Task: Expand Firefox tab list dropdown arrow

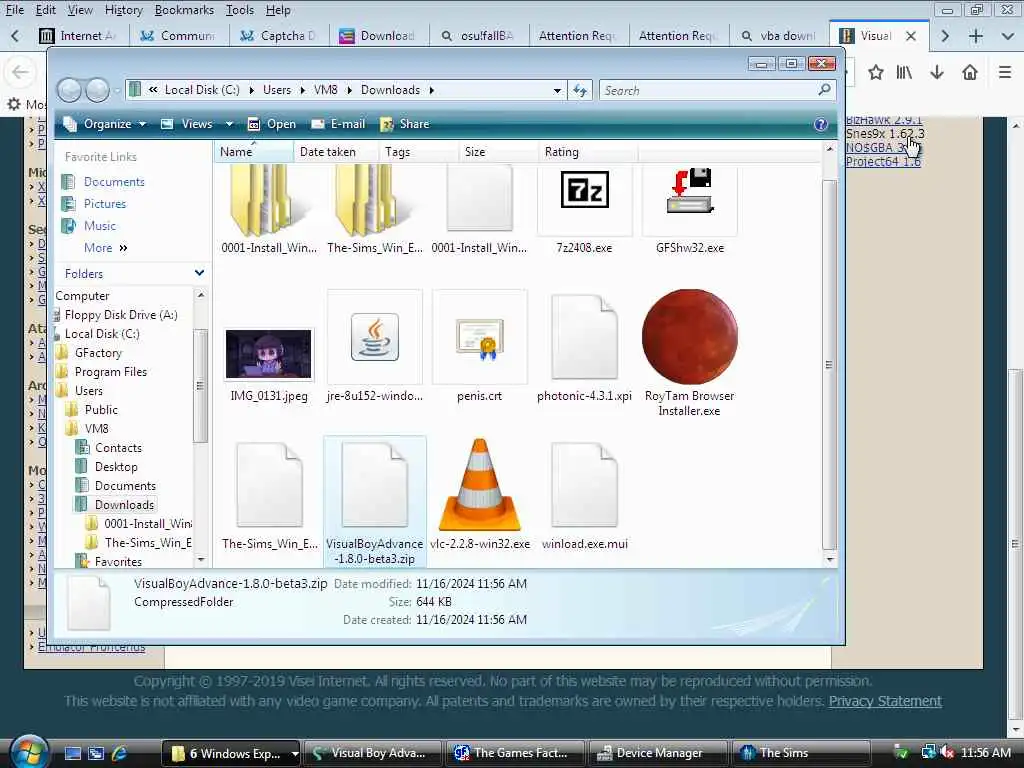Action: 1008,36
